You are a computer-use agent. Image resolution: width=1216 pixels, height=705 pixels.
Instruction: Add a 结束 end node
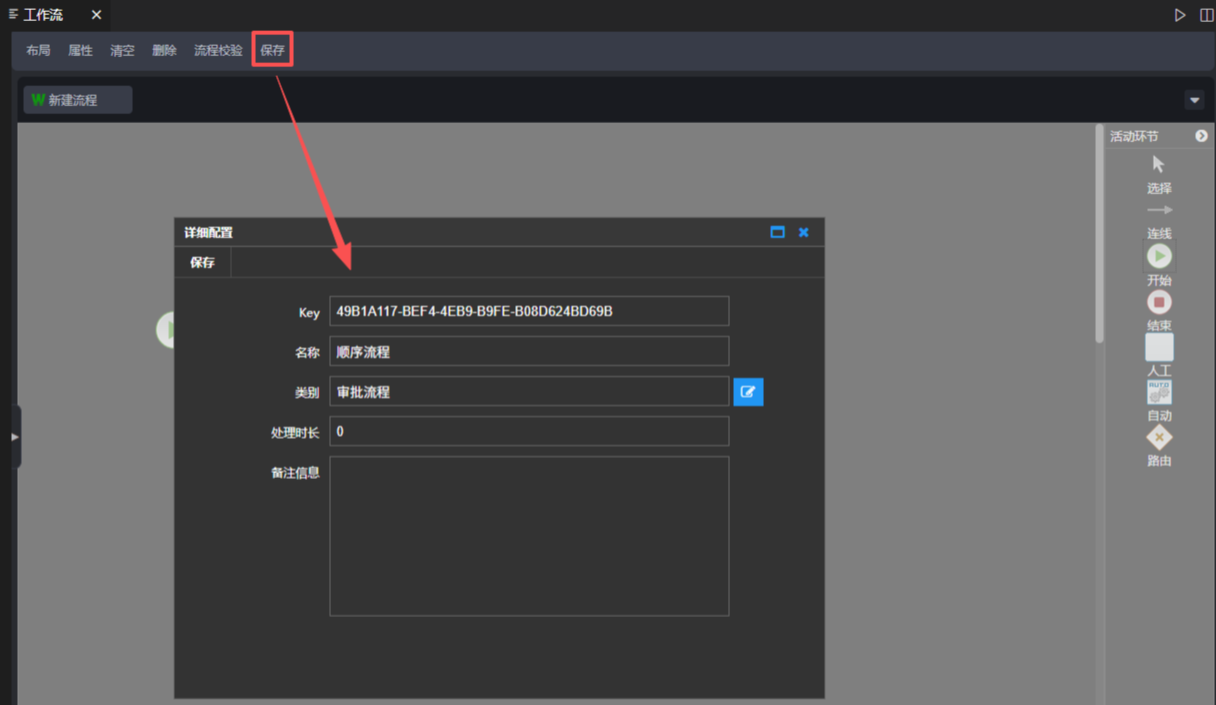pyautogui.click(x=1159, y=302)
